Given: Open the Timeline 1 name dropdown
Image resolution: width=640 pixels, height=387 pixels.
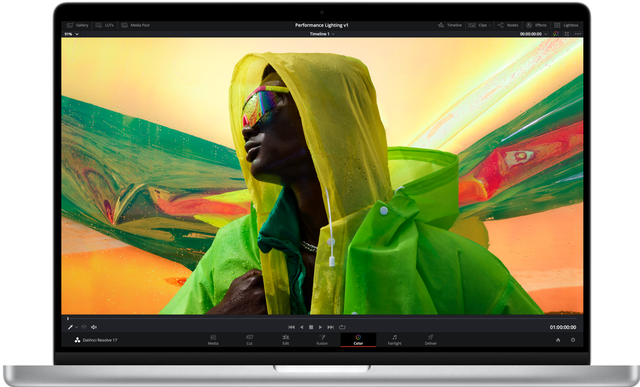Looking at the screenshot, I should [322, 34].
